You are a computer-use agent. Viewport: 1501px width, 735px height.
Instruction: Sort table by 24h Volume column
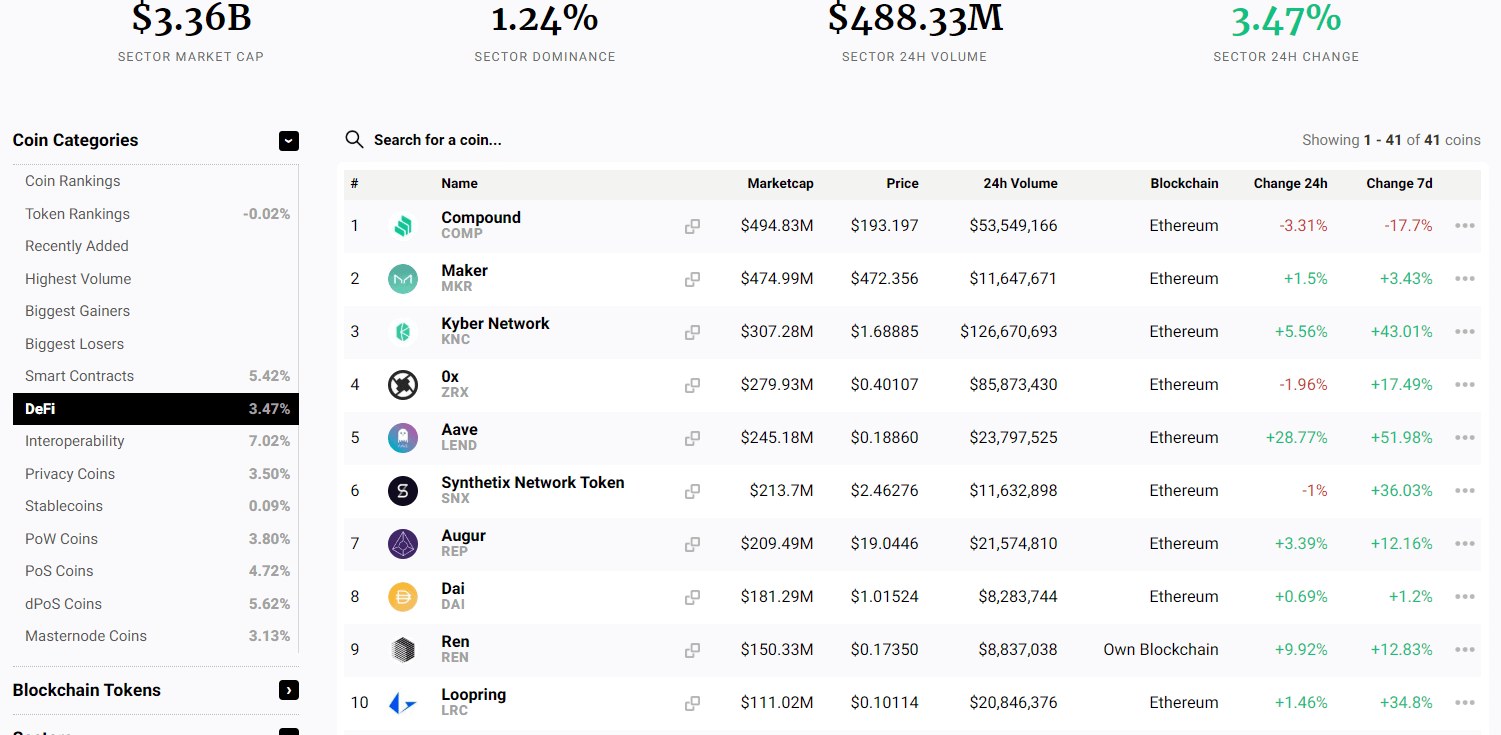click(1020, 184)
